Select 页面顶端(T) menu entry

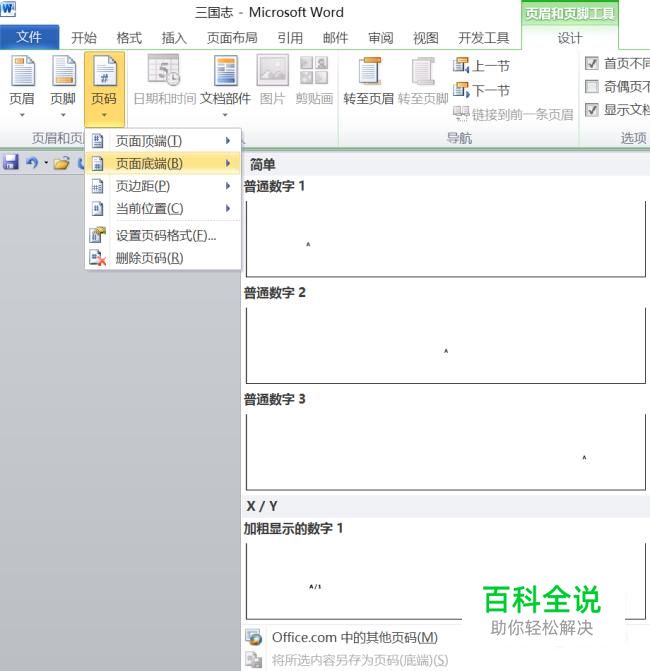coord(163,141)
